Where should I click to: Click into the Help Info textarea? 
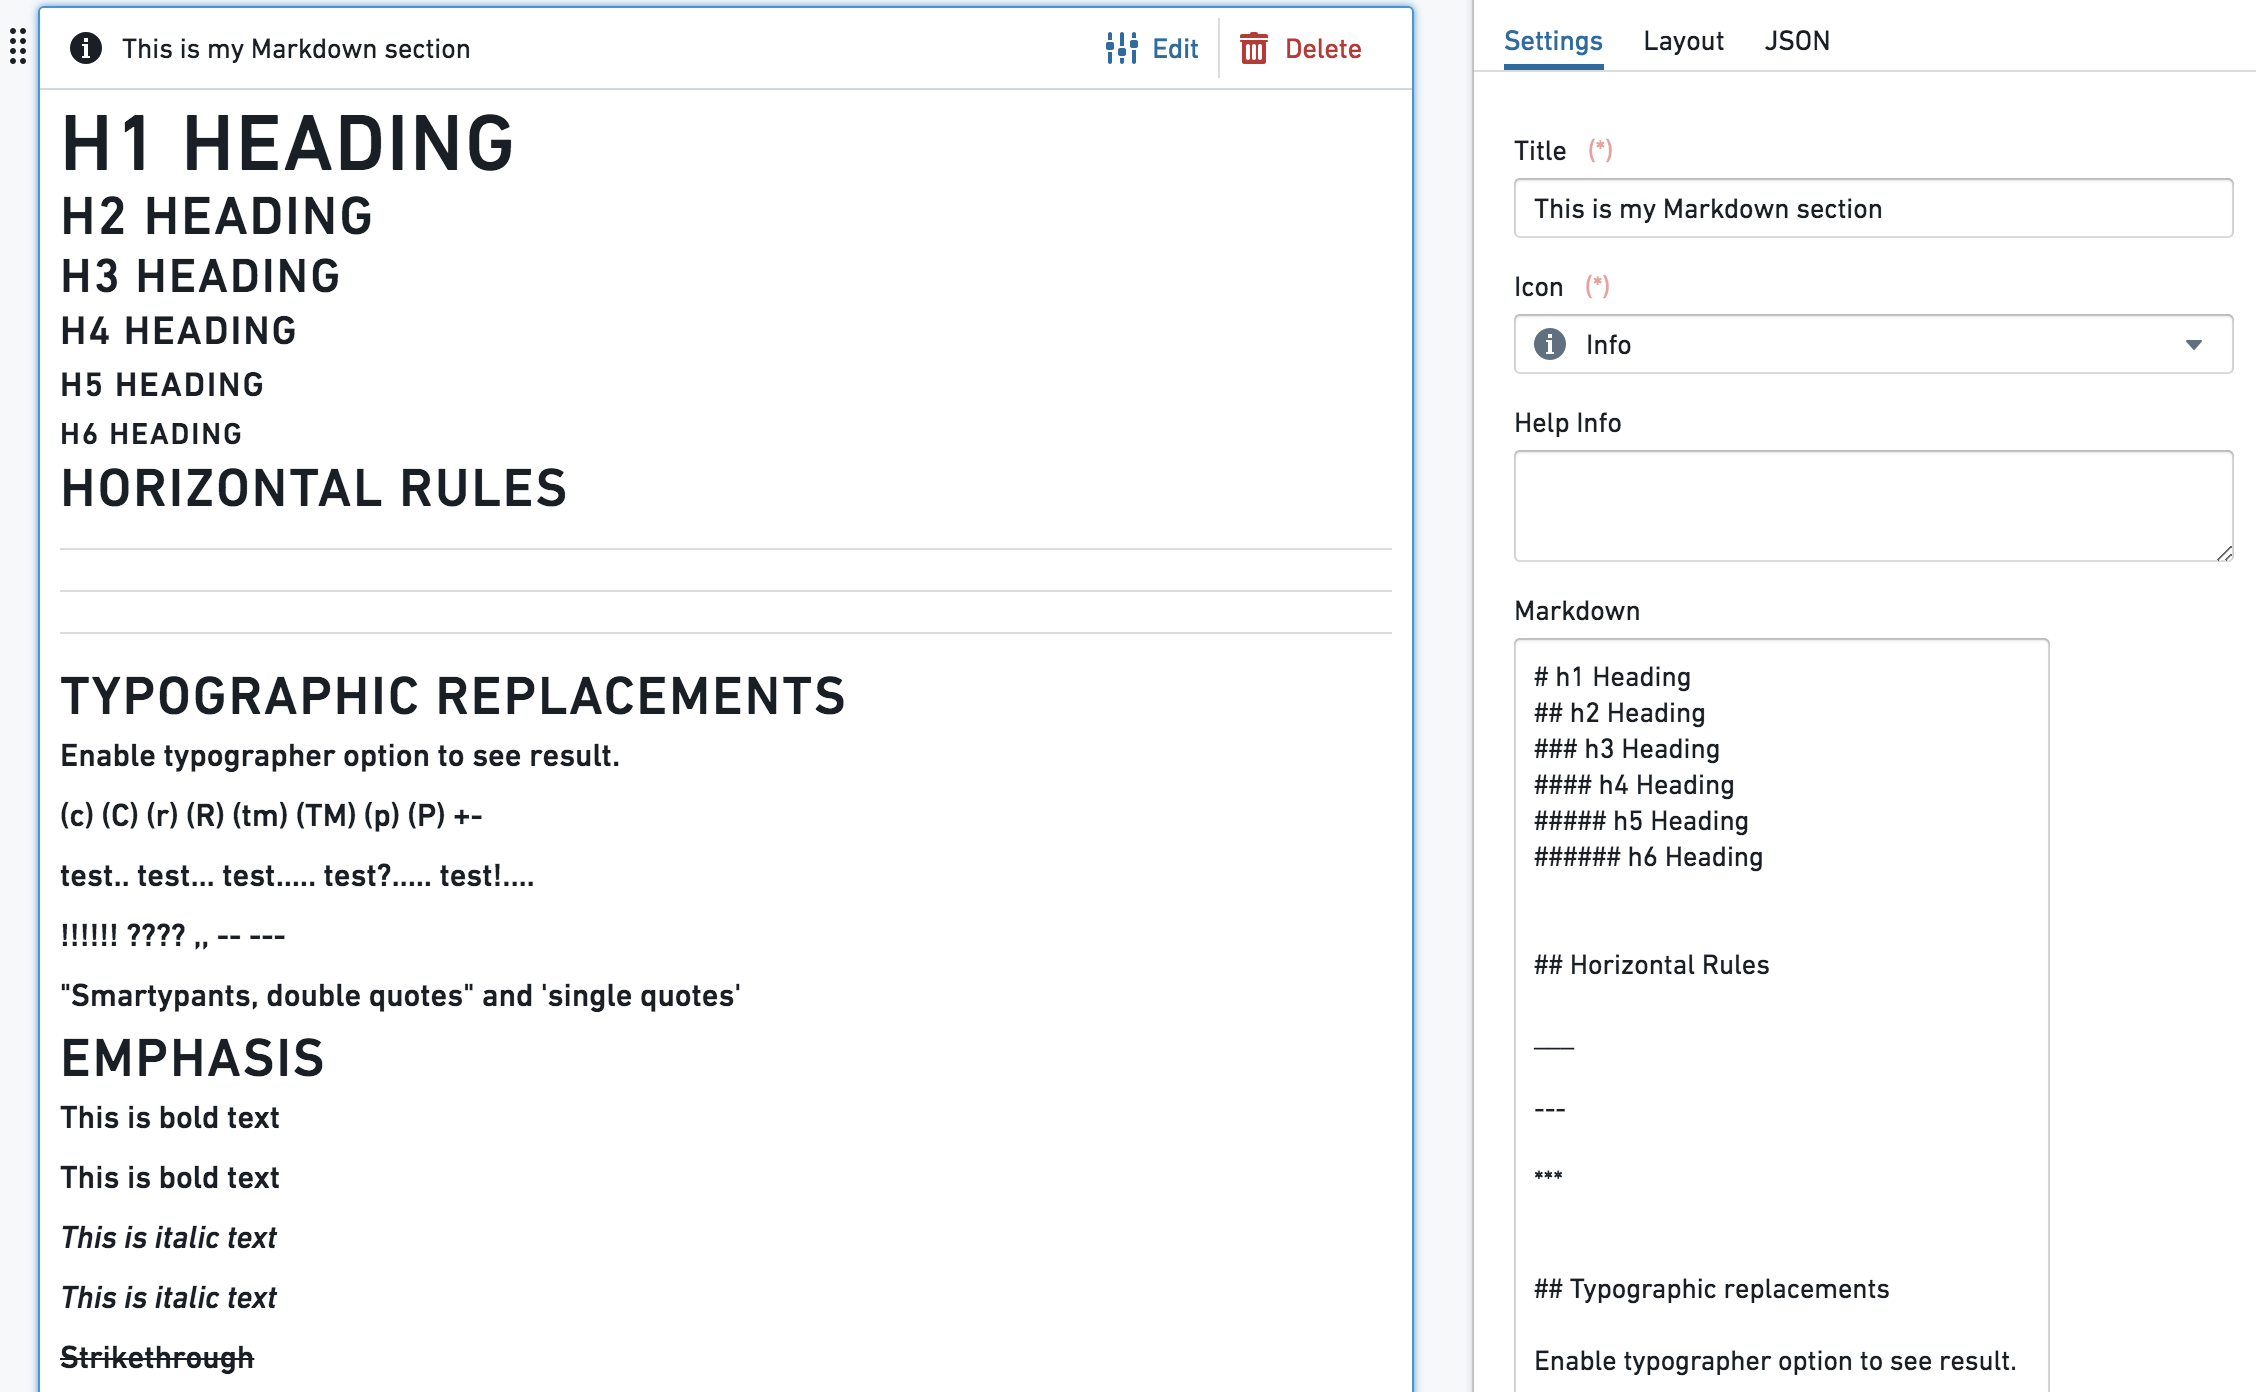coord(1873,506)
